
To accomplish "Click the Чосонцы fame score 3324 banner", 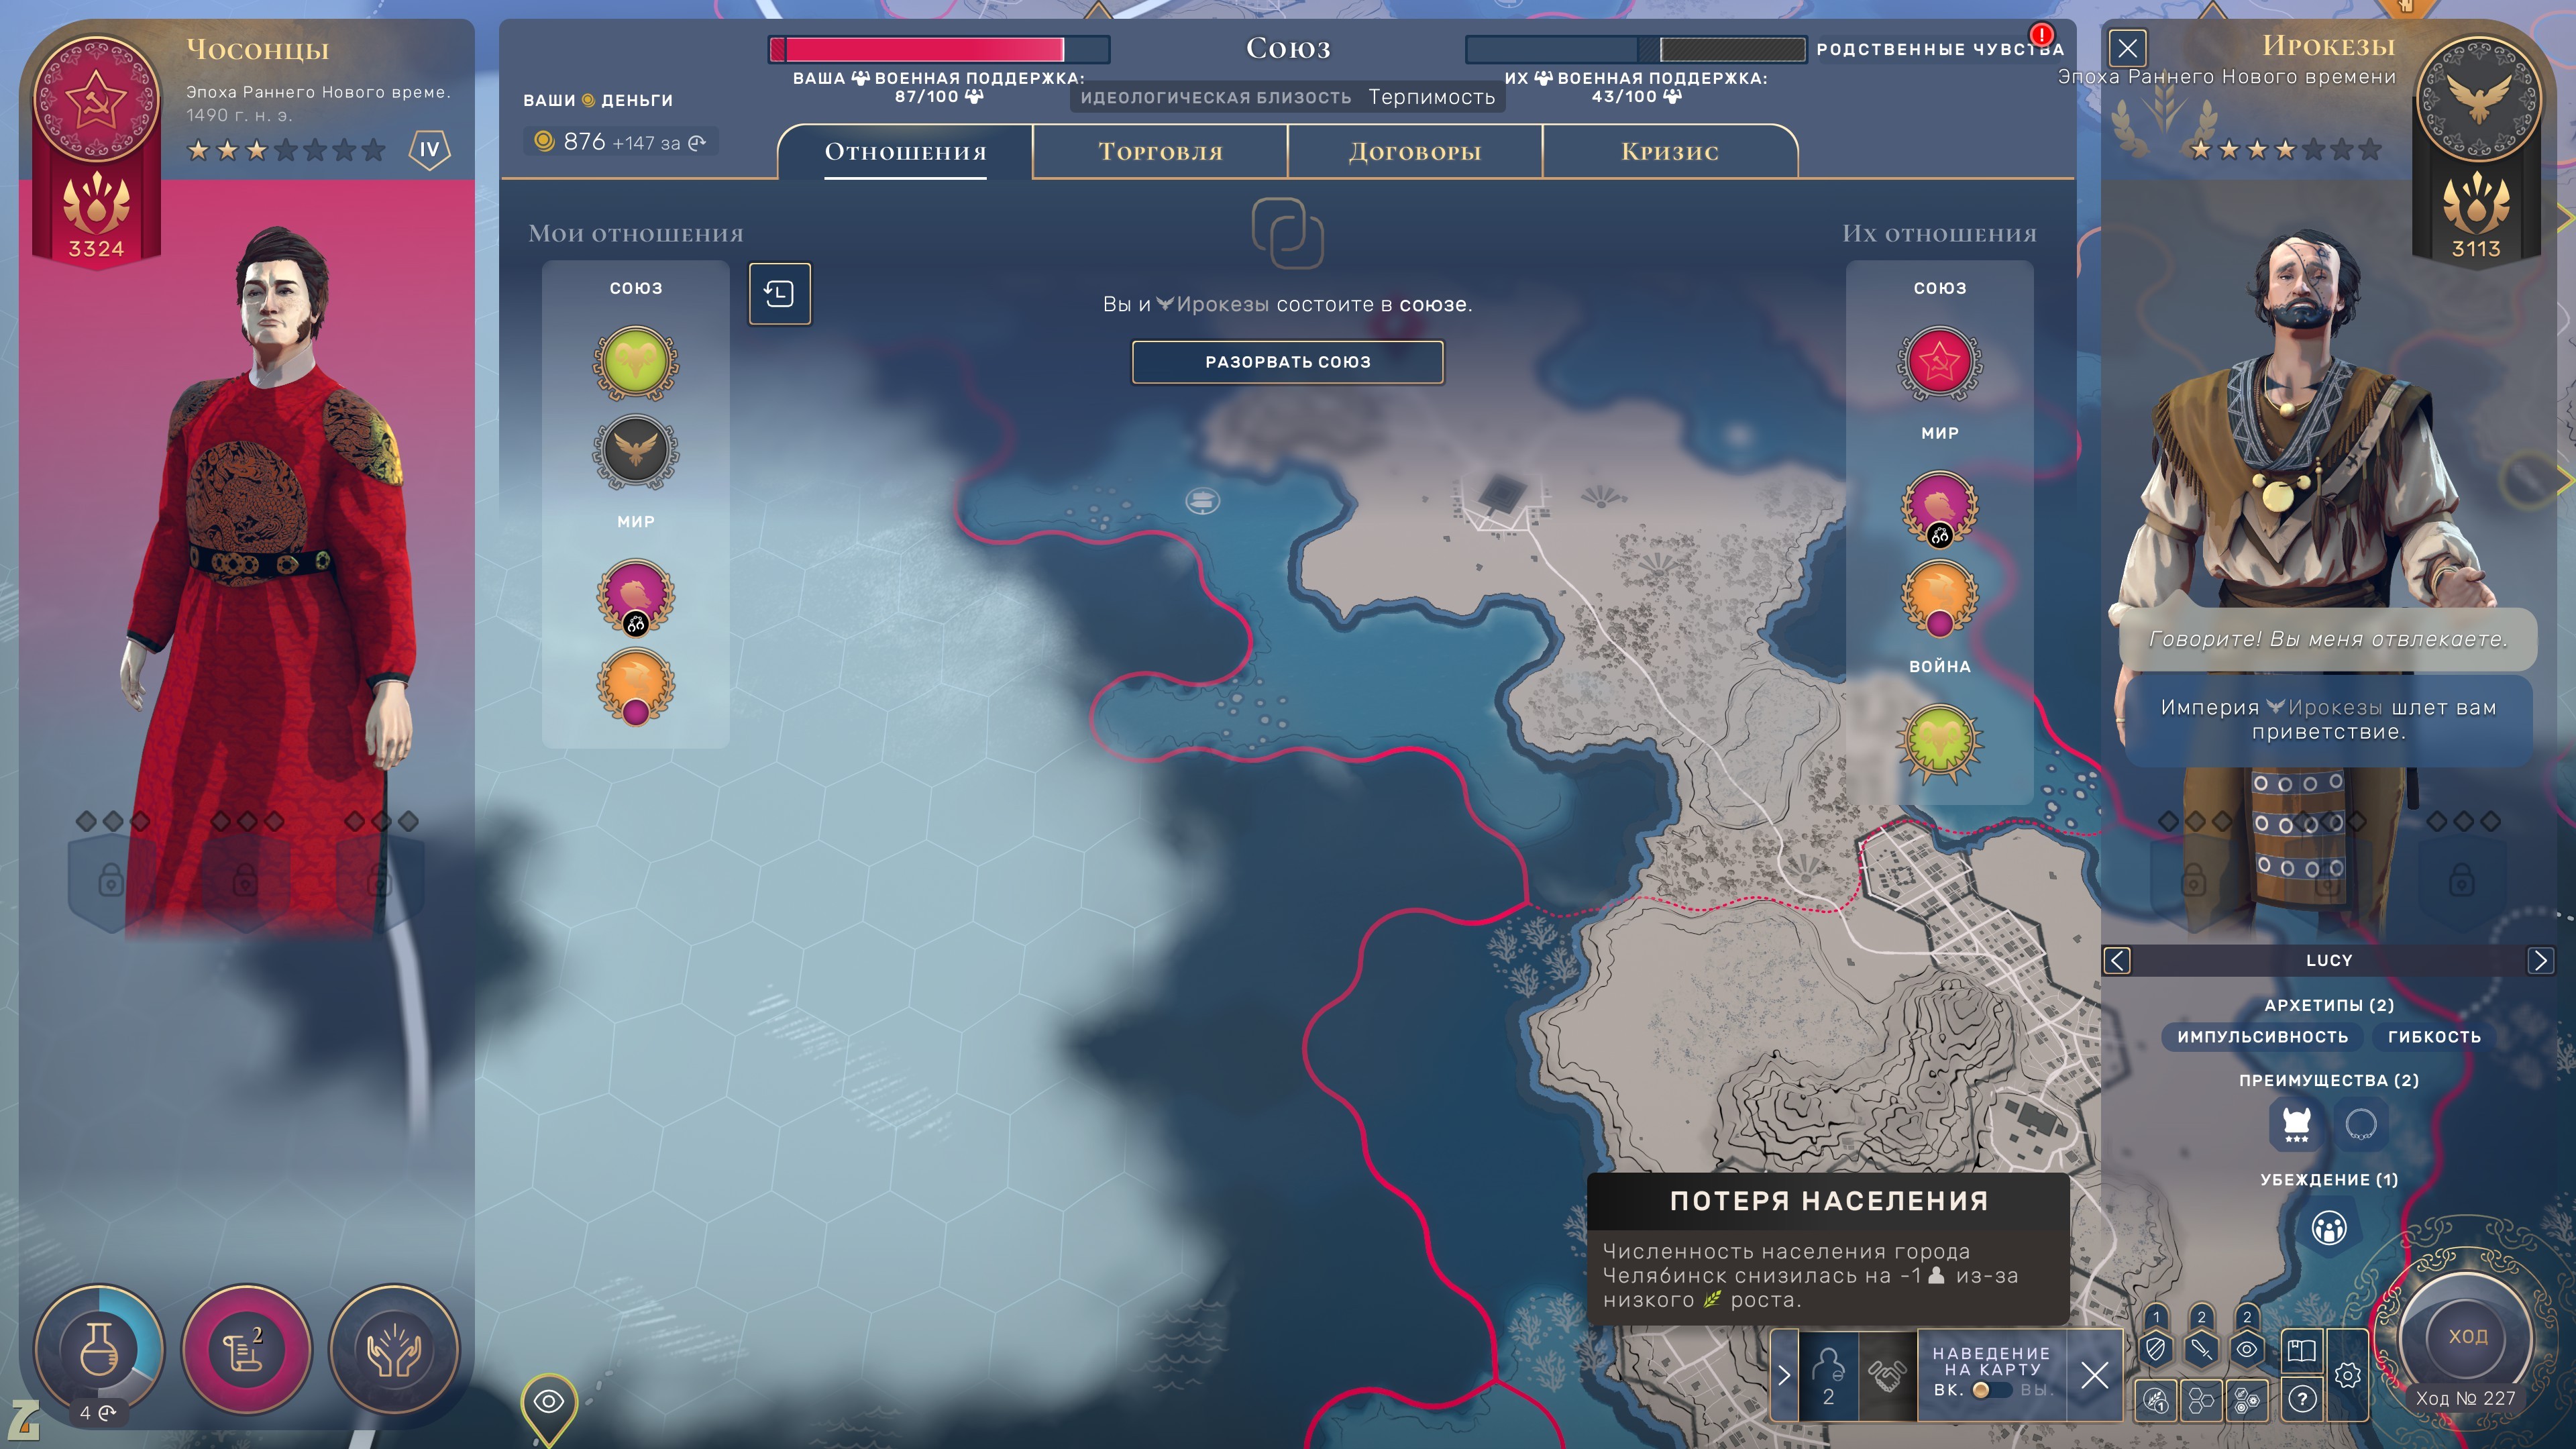I will [x=96, y=218].
